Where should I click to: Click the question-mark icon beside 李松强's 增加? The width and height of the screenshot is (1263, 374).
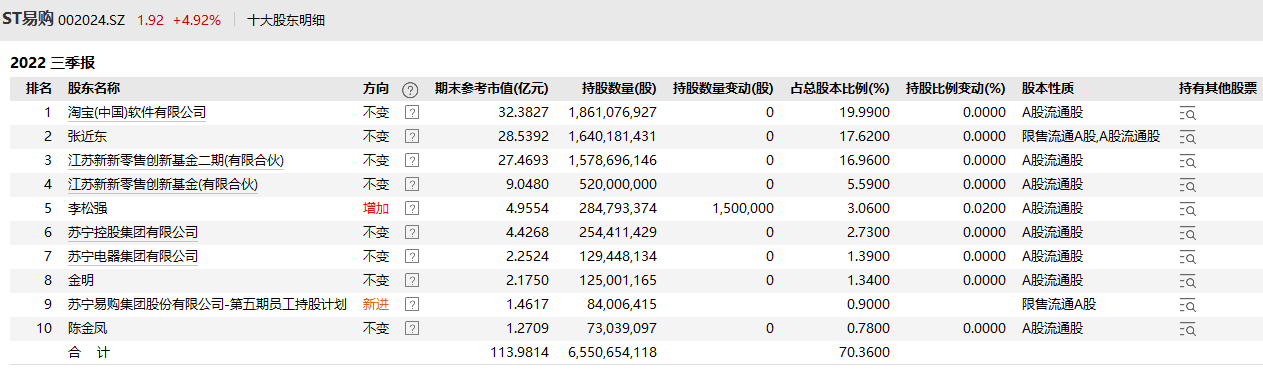pyautogui.click(x=411, y=208)
